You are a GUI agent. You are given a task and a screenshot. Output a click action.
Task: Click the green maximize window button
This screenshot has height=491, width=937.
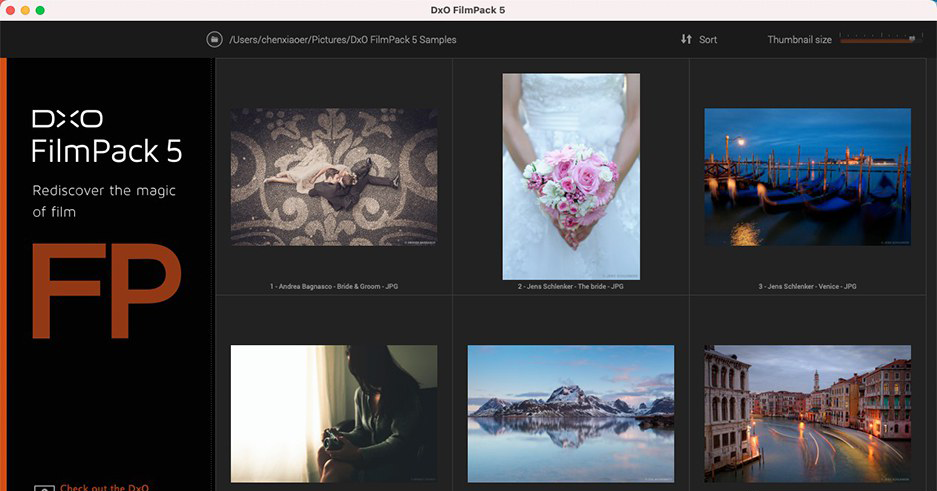pos(40,10)
